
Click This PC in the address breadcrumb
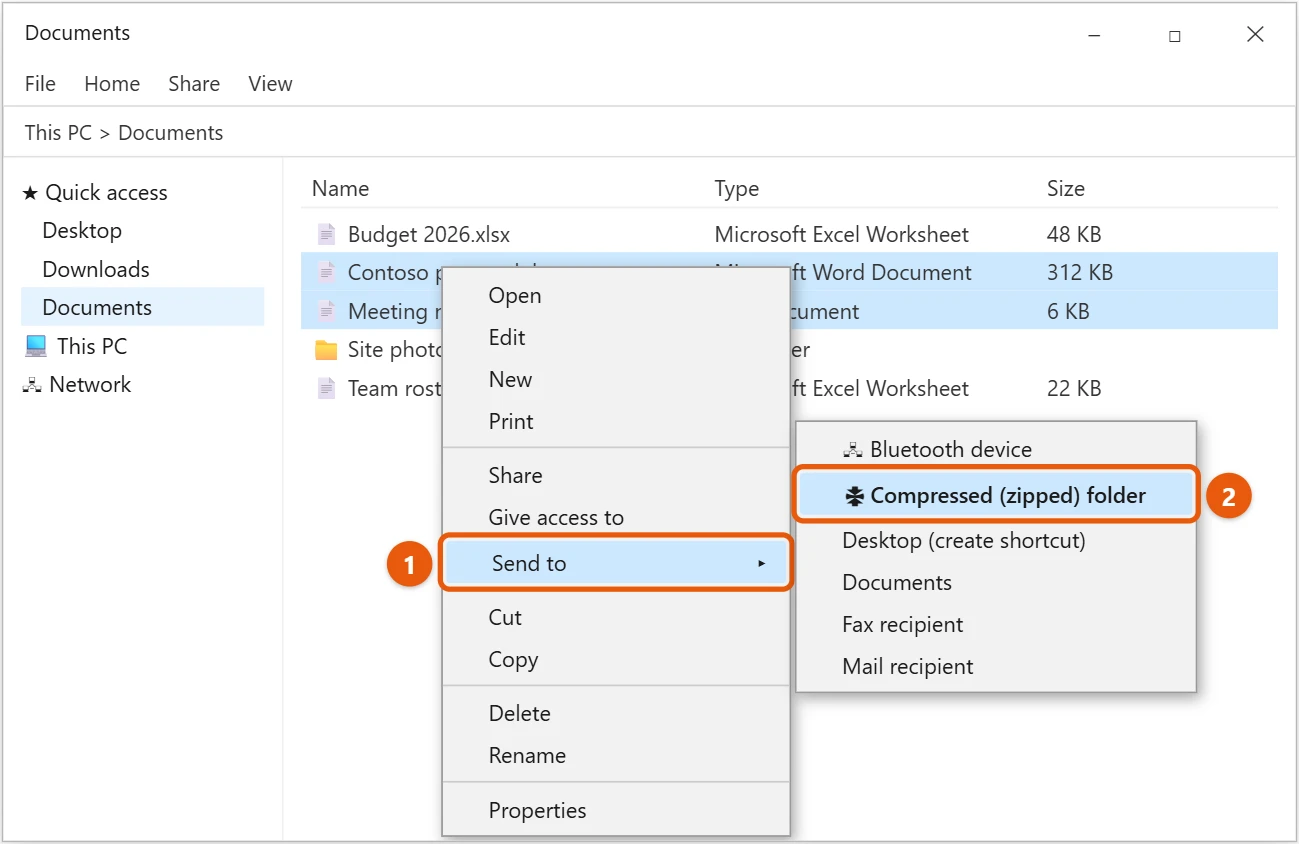pos(58,133)
